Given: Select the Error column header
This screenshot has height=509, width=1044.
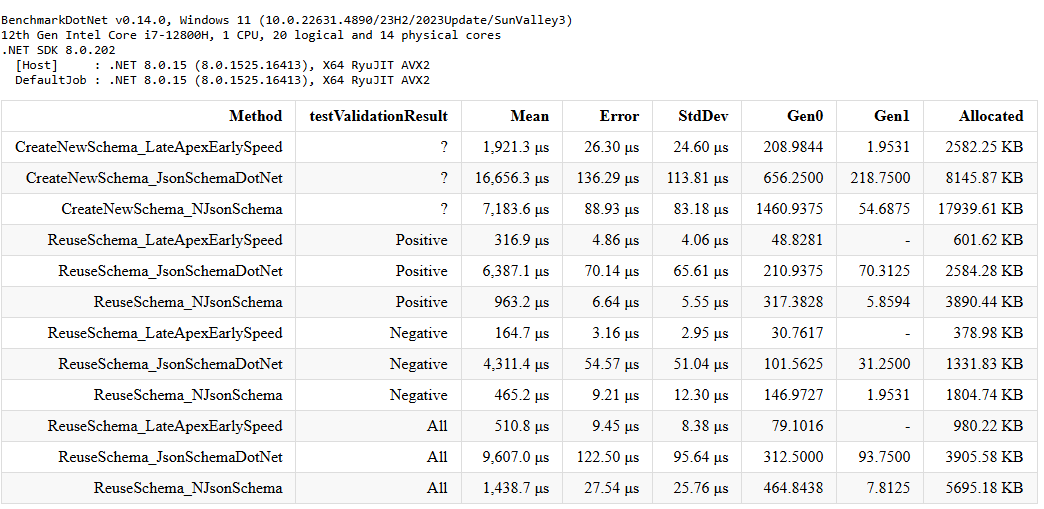Looking at the screenshot, I should coord(619,116).
